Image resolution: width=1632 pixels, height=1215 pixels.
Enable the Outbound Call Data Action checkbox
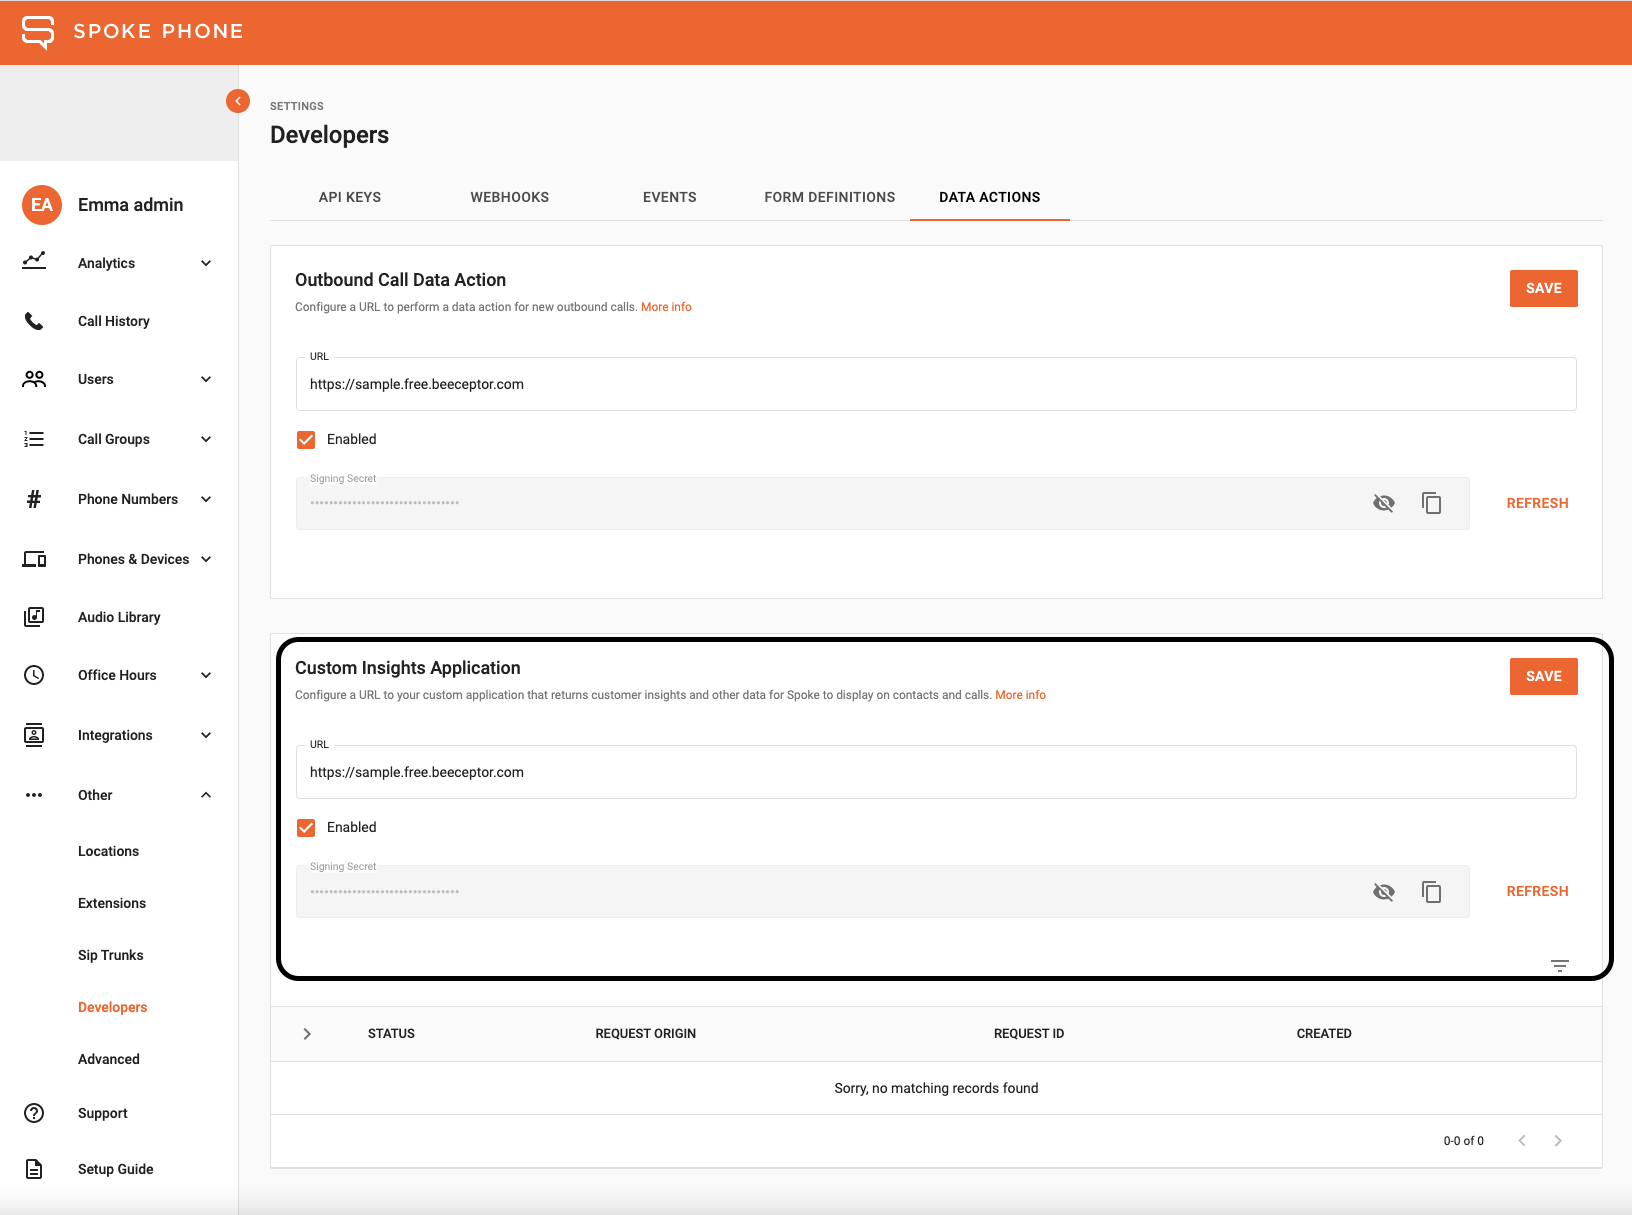306,439
